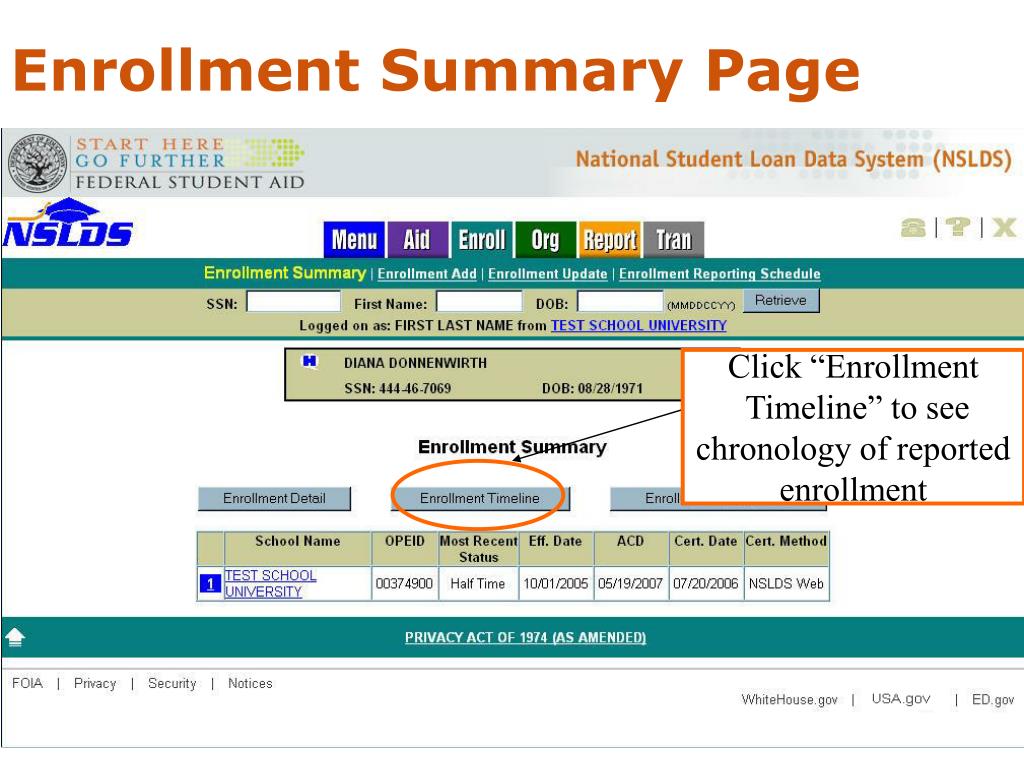The width and height of the screenshot is (1024, 768).
Task: Open the Enrollment Reporting Schedule link
Action: [720, 274]
